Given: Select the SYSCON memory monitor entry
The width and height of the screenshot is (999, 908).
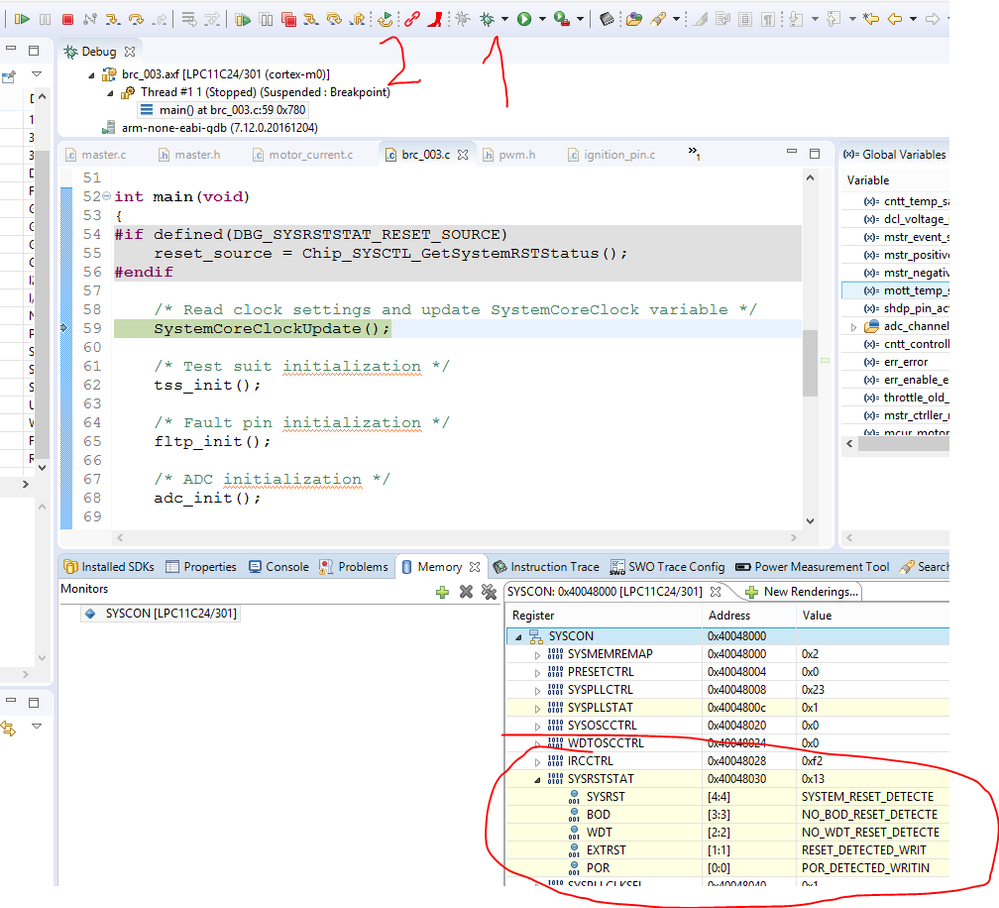Looking at the screenshot, I should (161, 614).
